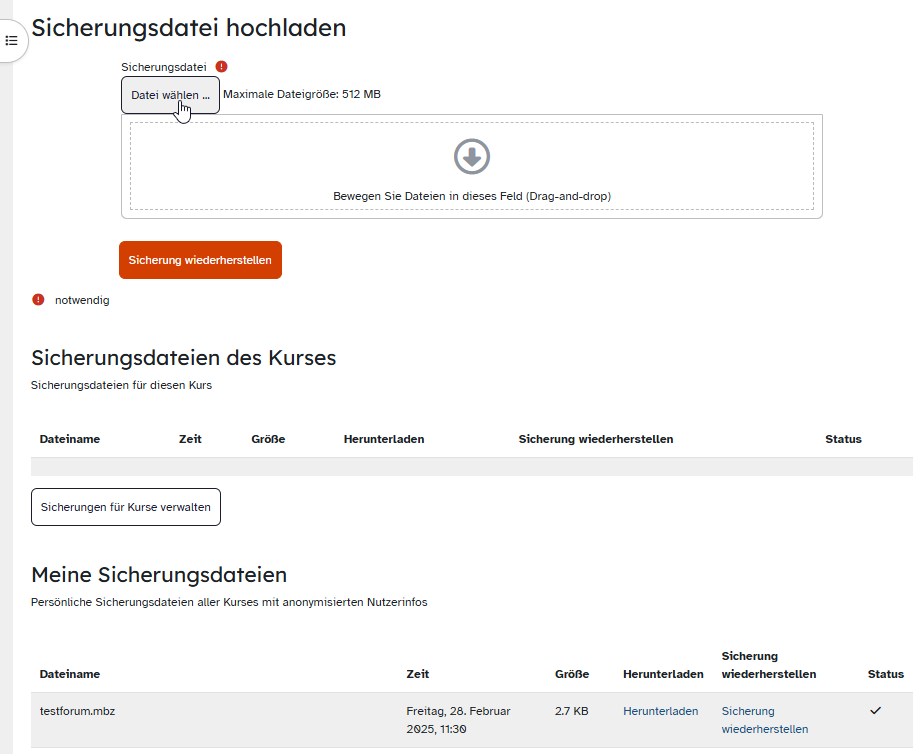Viewport: 920px width, 754px height.
Task: Open the Datei wählen file picker
Action: (x=170, y=95)
